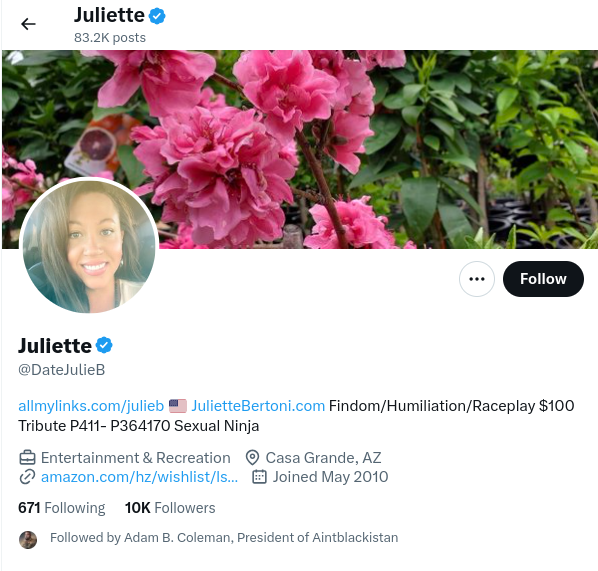Click the briefcase category icon
This screenshot has height=571, width=598.
[27, 457]
